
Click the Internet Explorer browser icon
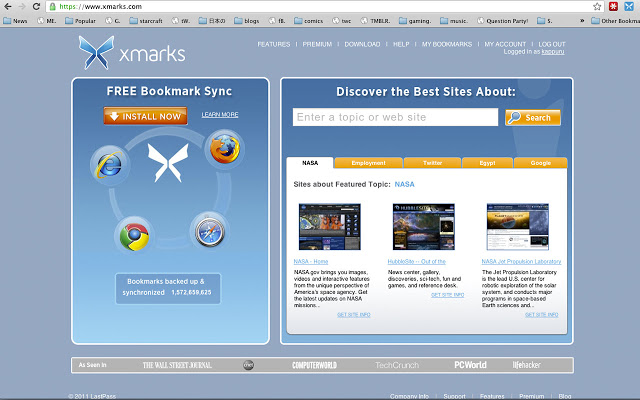(x=109, y=165)
